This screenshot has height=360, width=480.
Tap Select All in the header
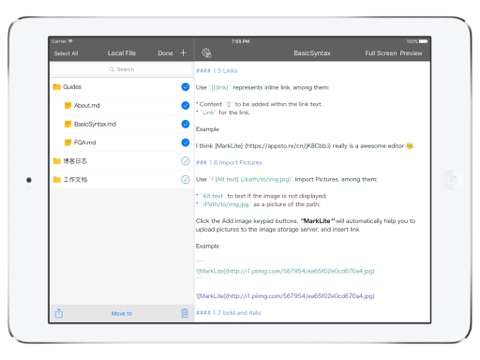[66, 53]
